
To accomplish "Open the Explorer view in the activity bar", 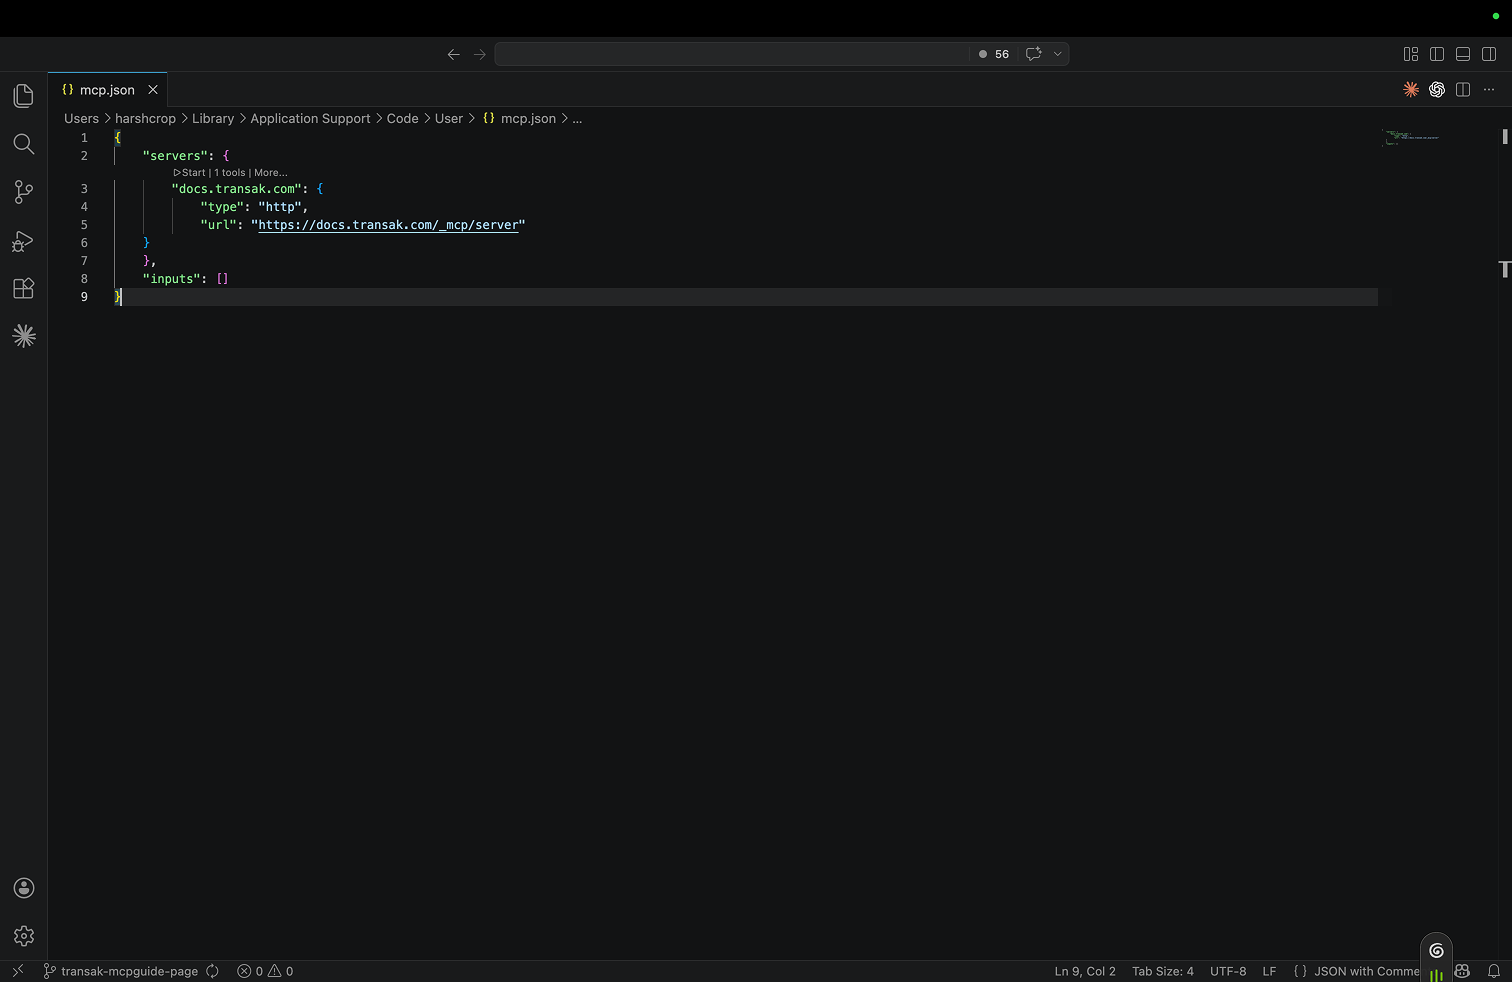I will point(23,95).
